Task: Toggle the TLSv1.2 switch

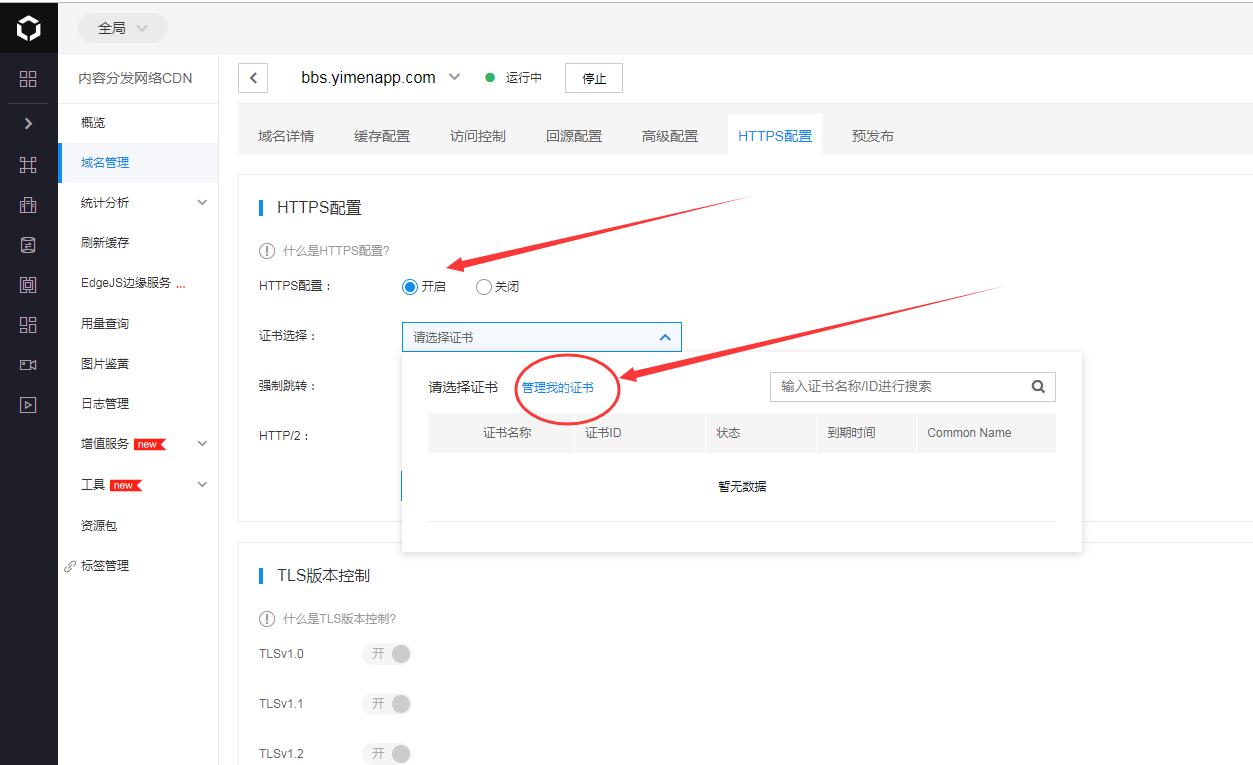Action: tap(387, 753)
